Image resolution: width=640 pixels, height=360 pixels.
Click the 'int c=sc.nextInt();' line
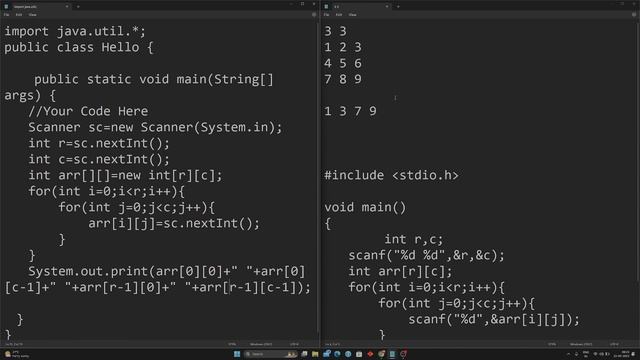coord(99,159)
